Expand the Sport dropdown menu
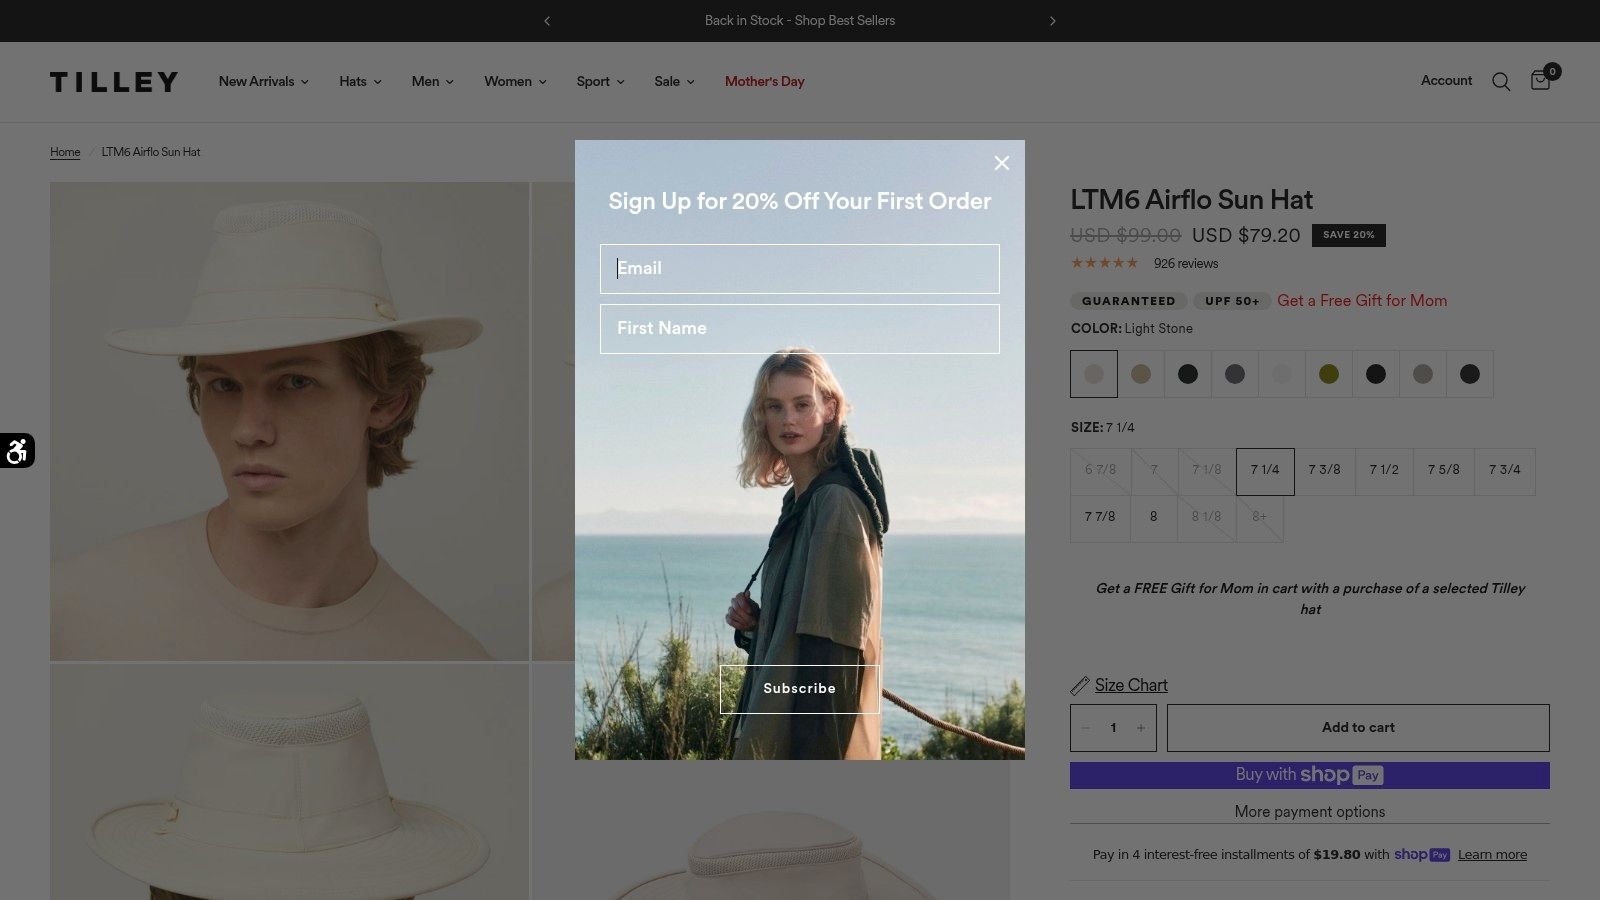The width and height of the screenshot is (1600, 900). click(x=600, y=82)
